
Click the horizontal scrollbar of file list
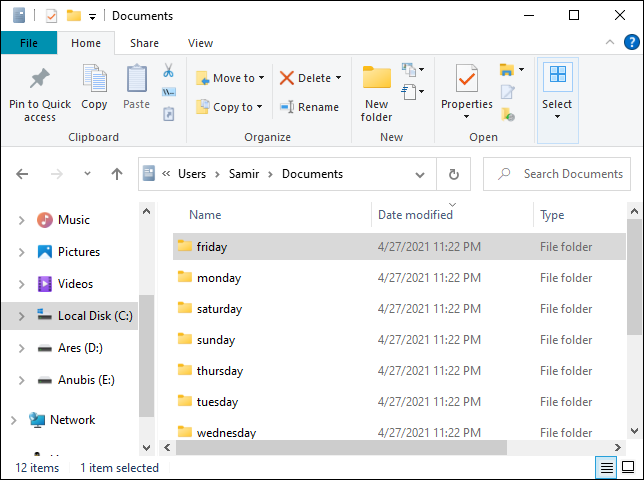coord(341,447)
